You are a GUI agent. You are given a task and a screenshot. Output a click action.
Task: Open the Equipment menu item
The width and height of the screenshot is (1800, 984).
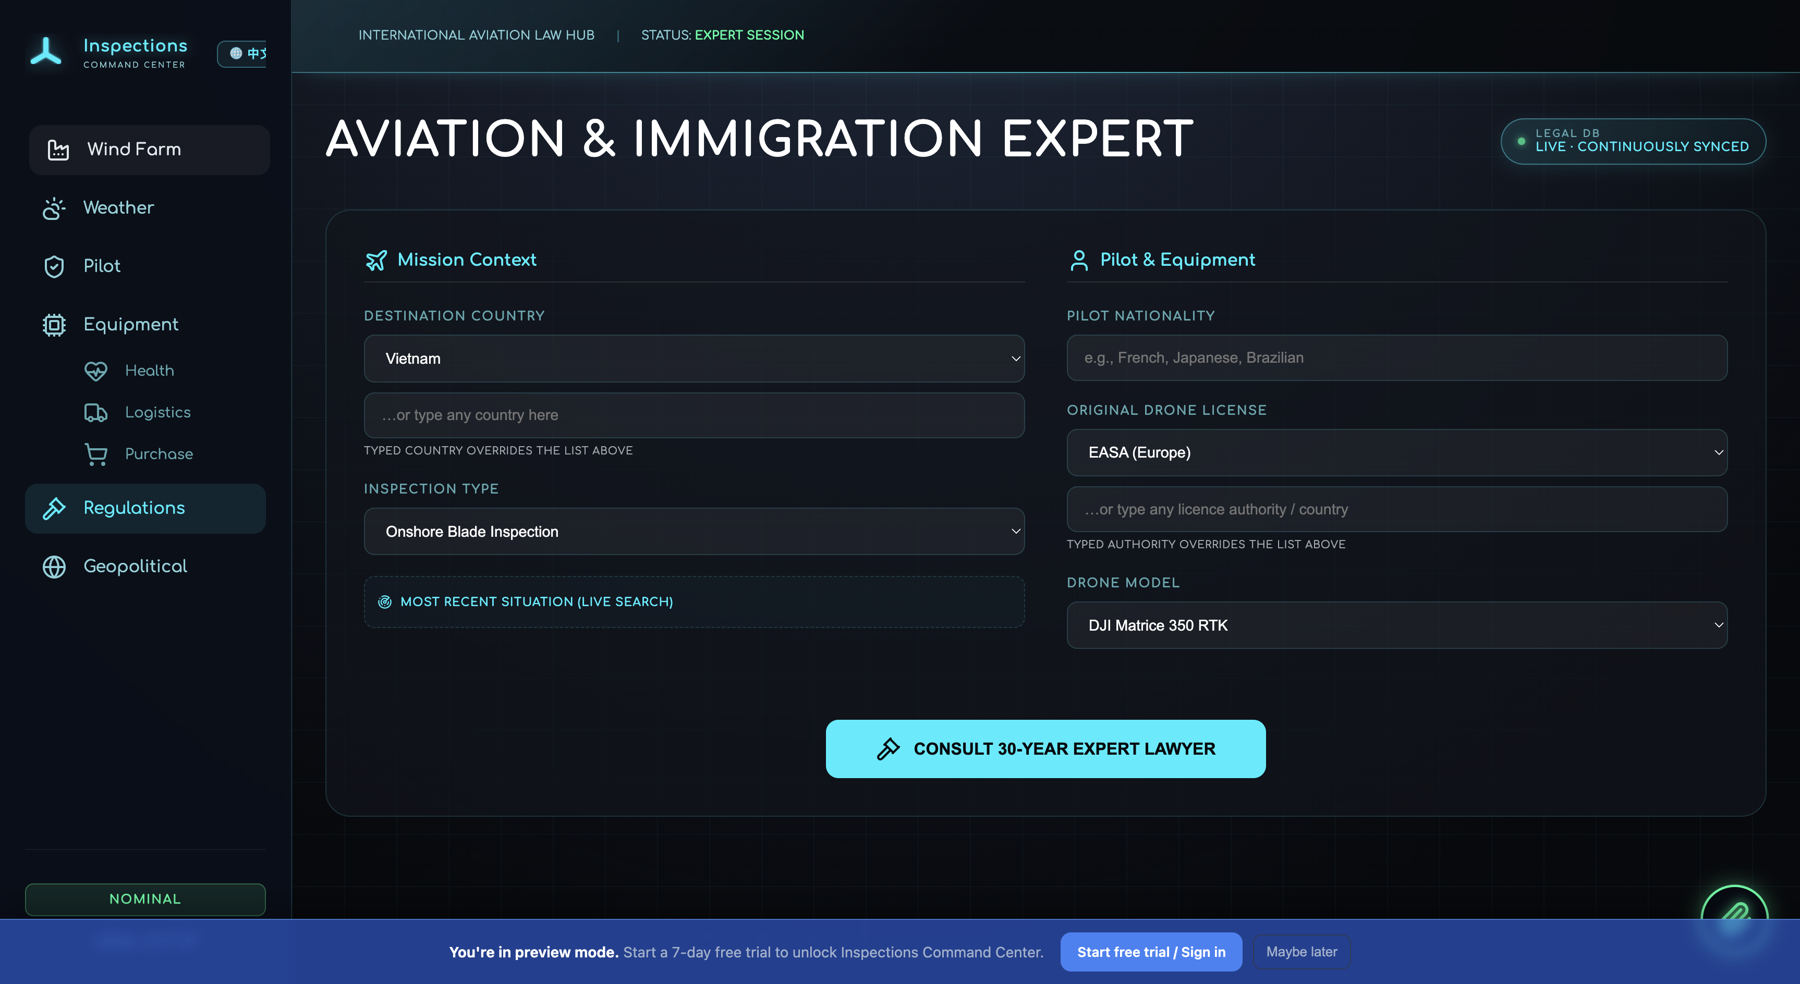pos(147,325)
